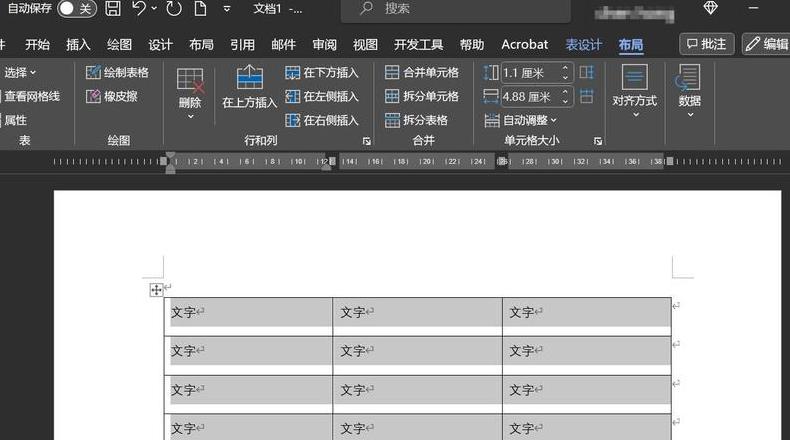Open the 开始 (Home) tab
Image resolution: width=790 pixels, height=440 pixels.
pyautogui.click(x=37, y=44)
